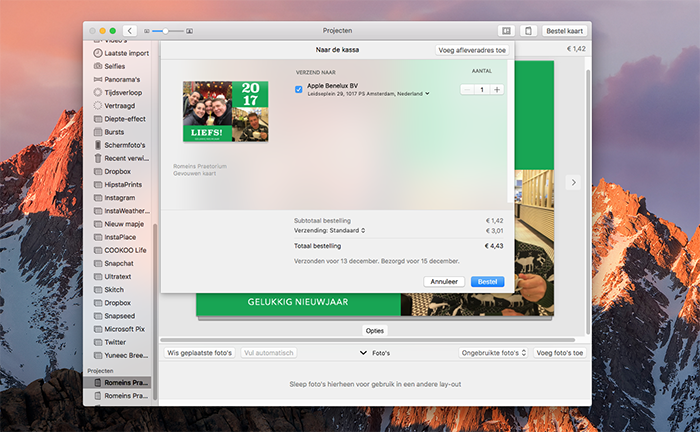Click the GELUKKIG NIEUWJAAR card banner
Screen dimensions: 700x432
(298, 302)
